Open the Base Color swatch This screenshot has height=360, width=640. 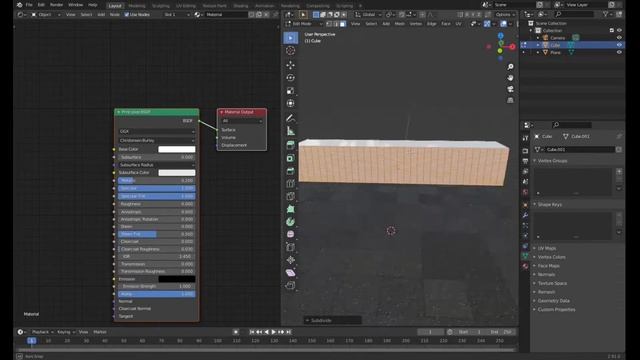177,149
